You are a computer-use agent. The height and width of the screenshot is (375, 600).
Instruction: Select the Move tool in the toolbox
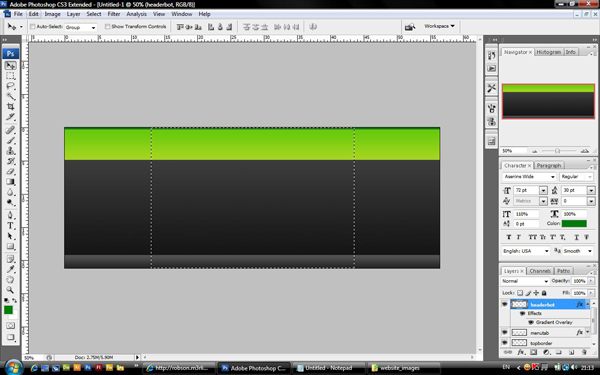click(x=11, y=65)
